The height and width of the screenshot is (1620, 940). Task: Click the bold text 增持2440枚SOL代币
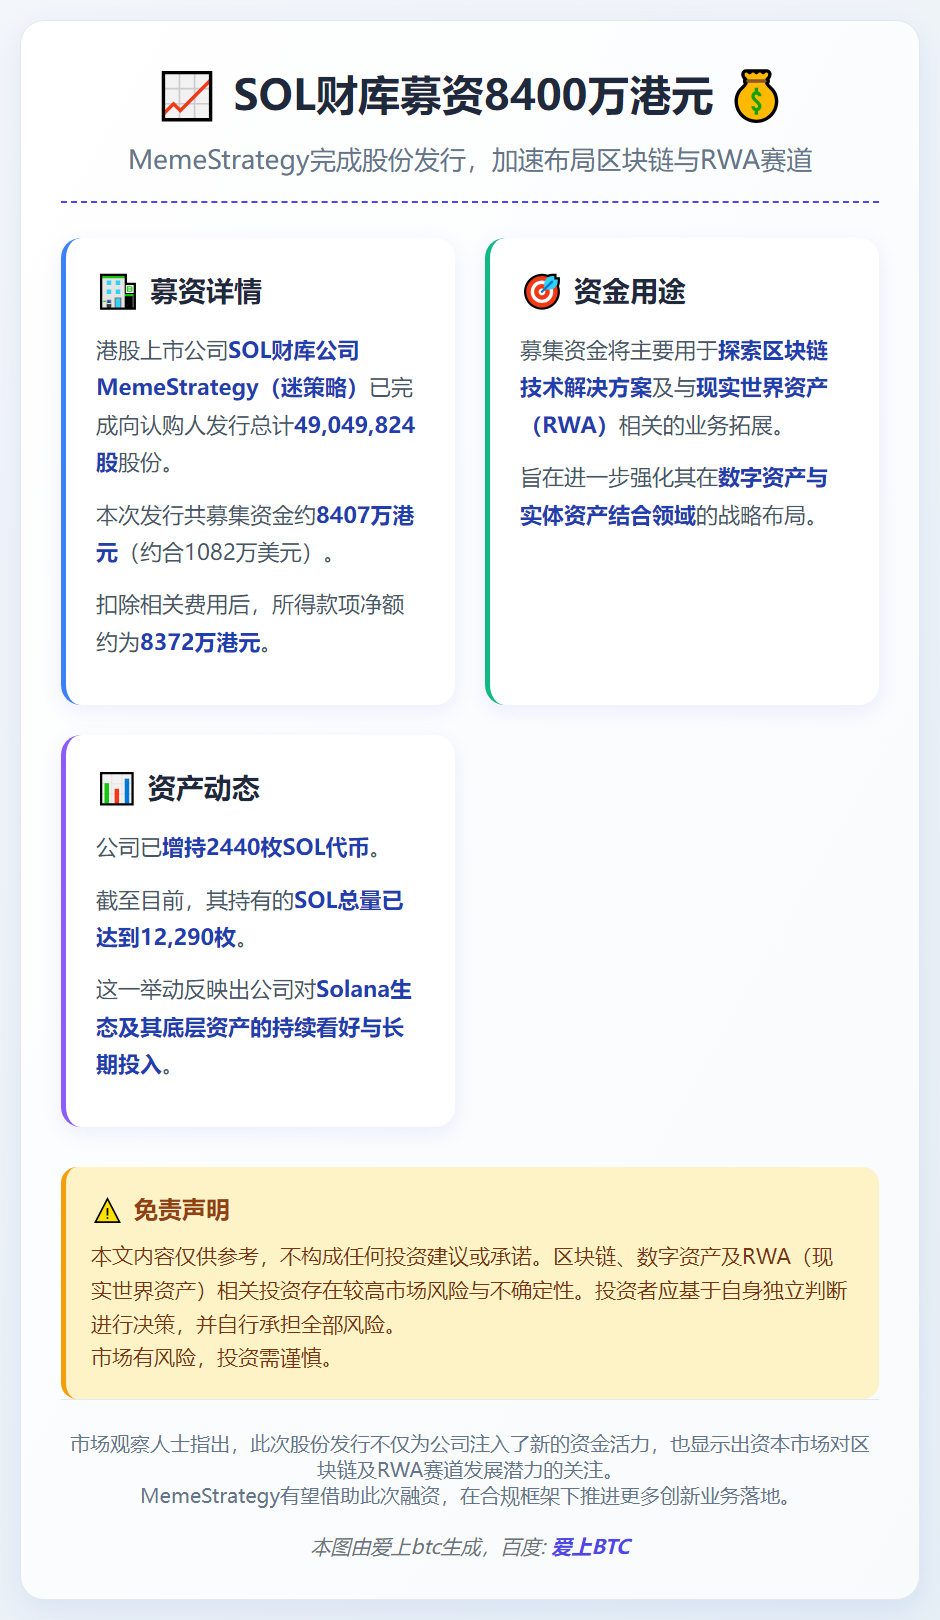point(266,848)
